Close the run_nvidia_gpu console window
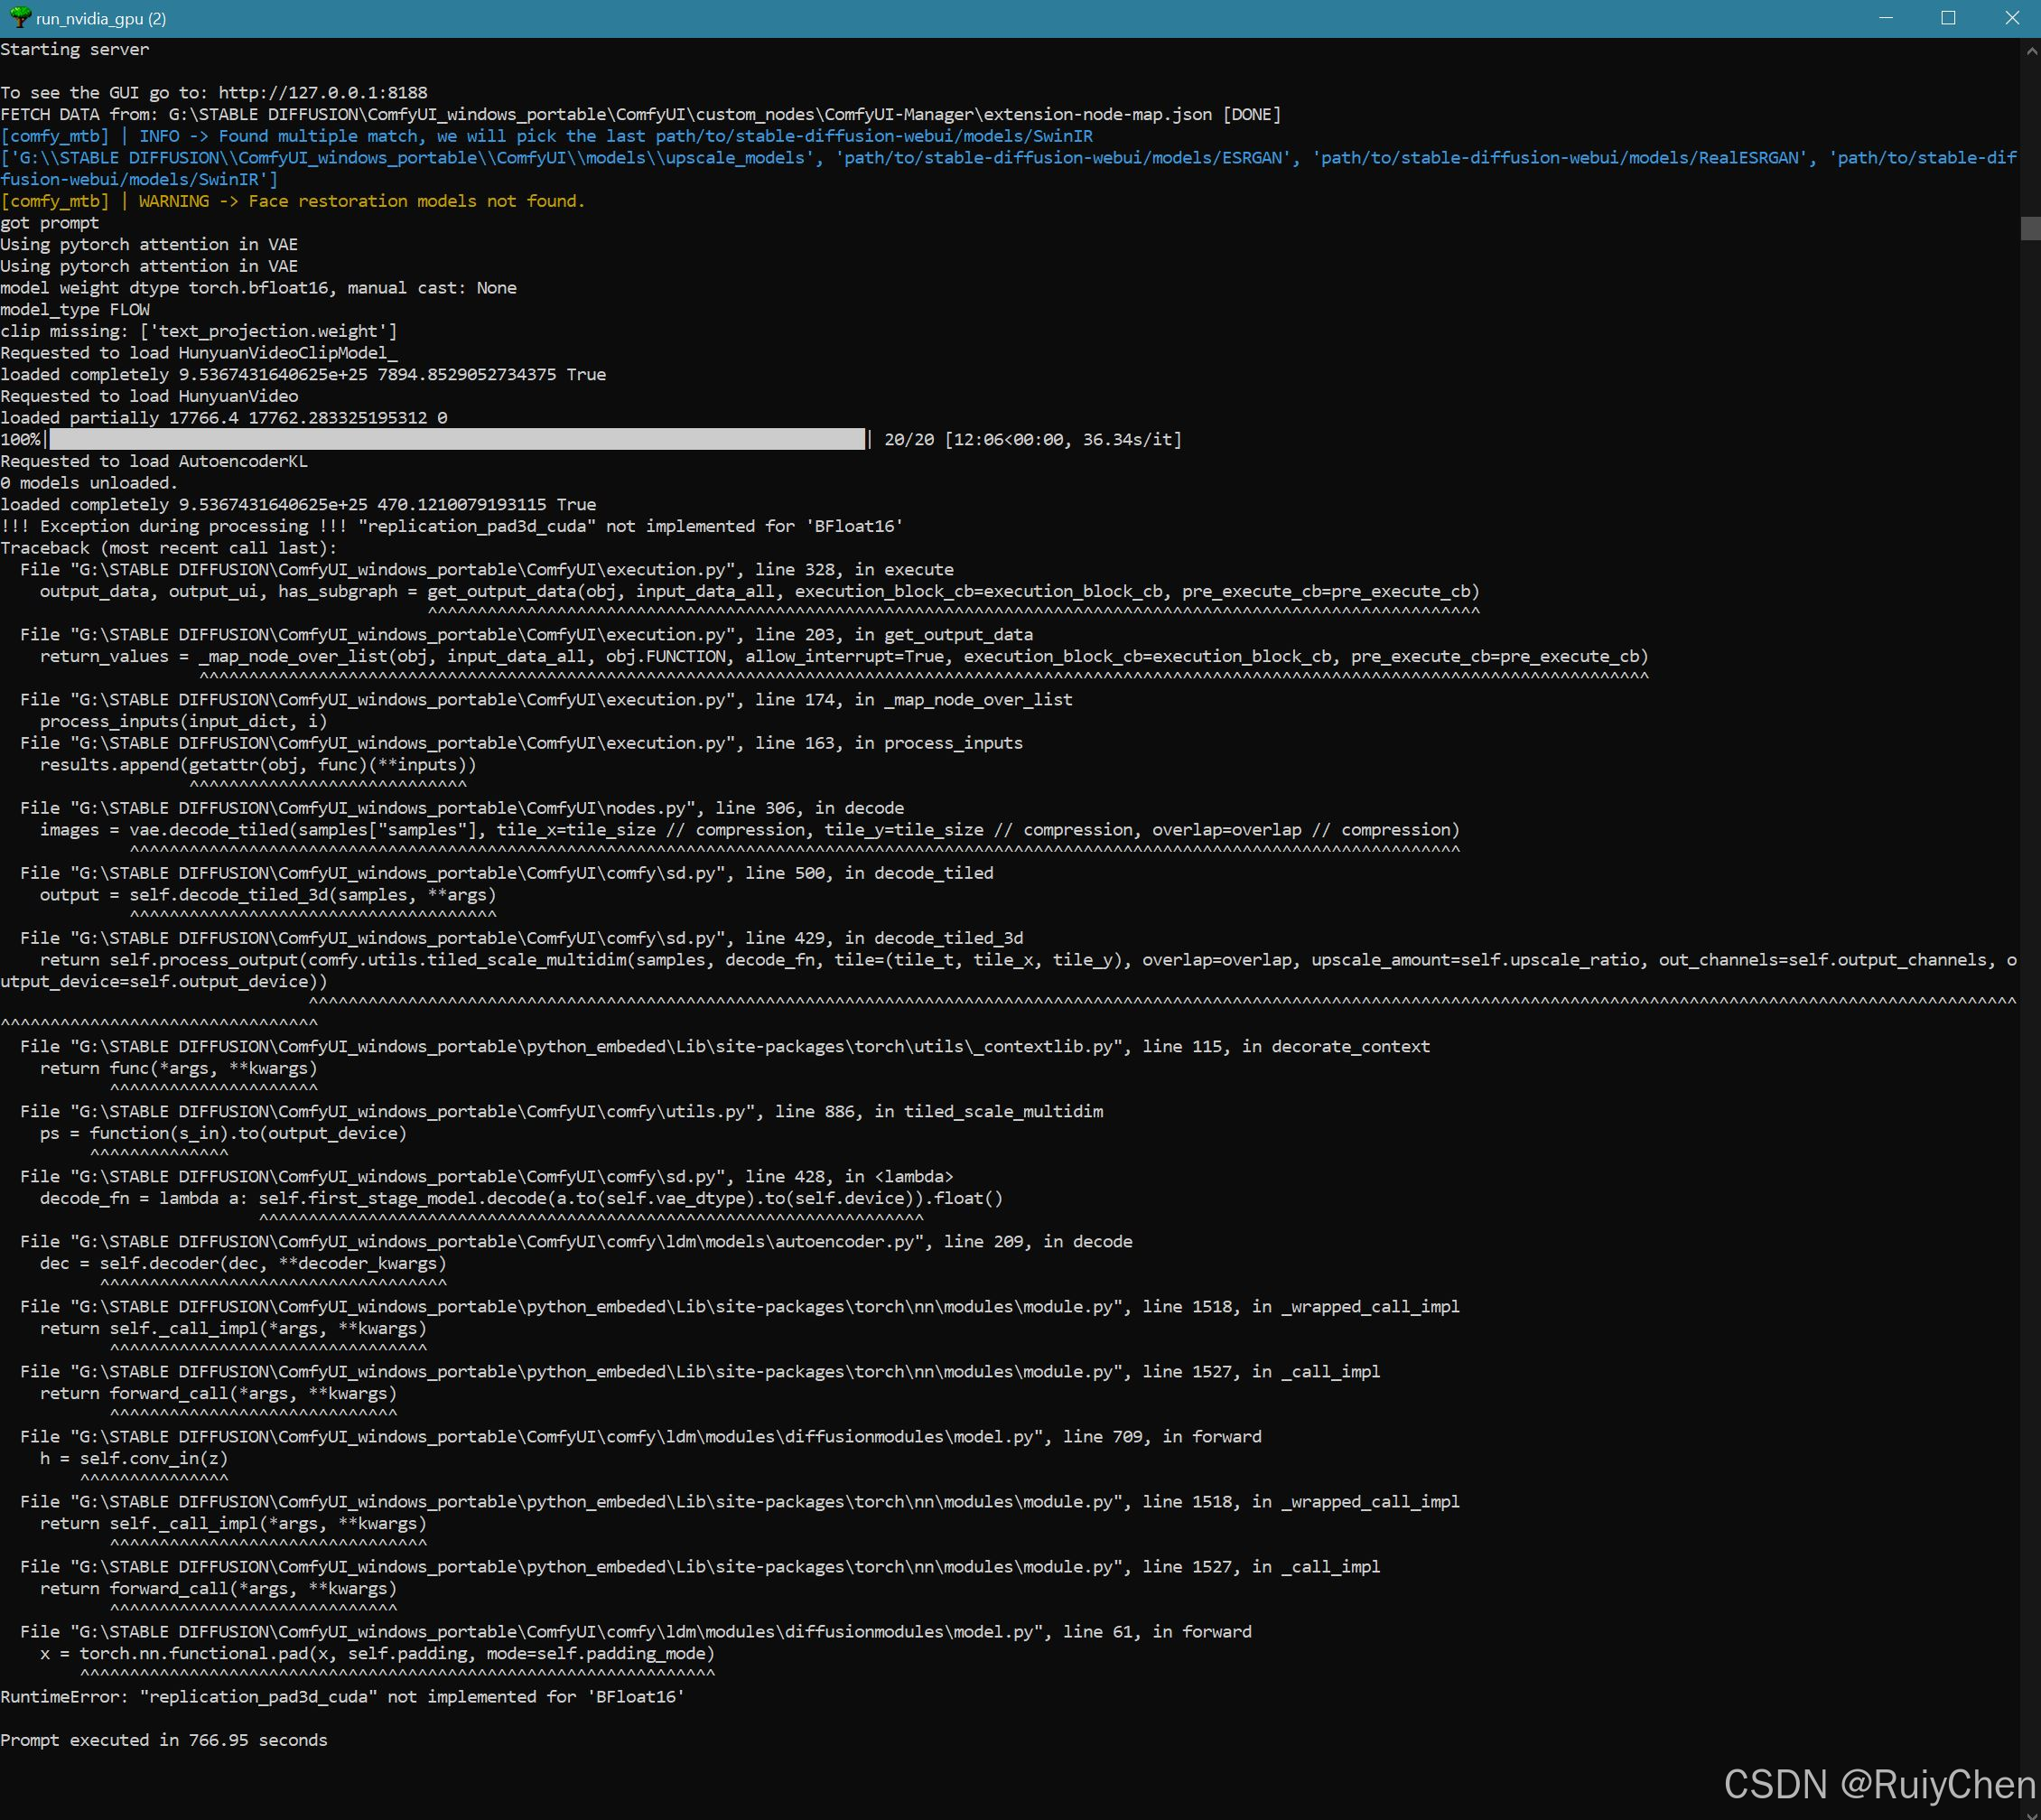The height and width of the screenshot is (1820, 2041). click(x=2012, y=18)
